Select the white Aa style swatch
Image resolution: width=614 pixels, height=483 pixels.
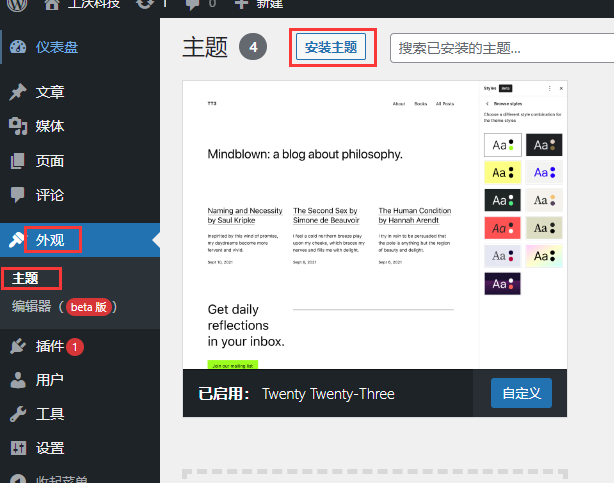pos(503,145)
